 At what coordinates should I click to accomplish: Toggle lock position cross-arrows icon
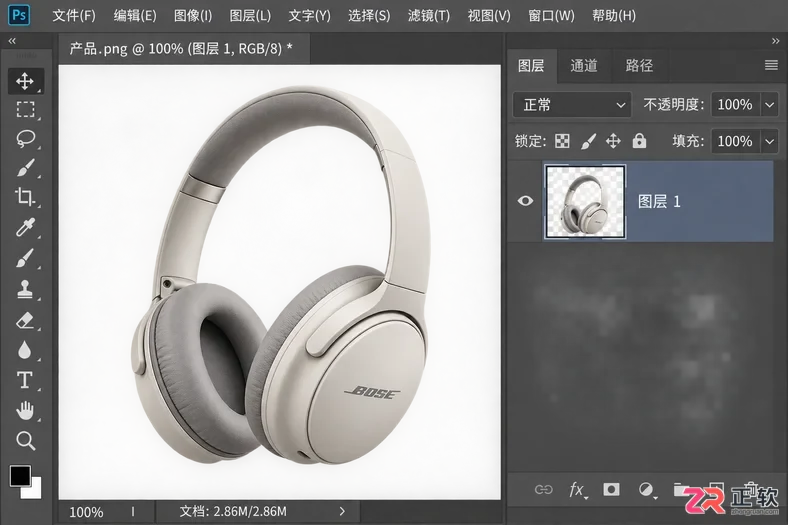(613, 141)
